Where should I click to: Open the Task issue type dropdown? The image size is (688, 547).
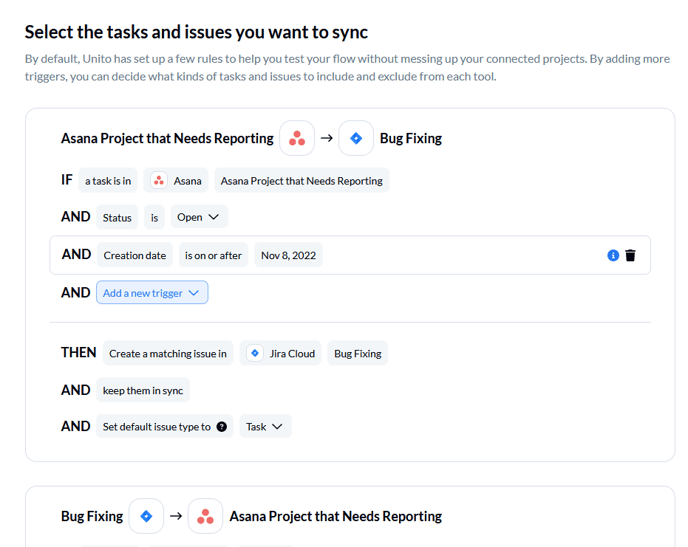tap(265, 426)
